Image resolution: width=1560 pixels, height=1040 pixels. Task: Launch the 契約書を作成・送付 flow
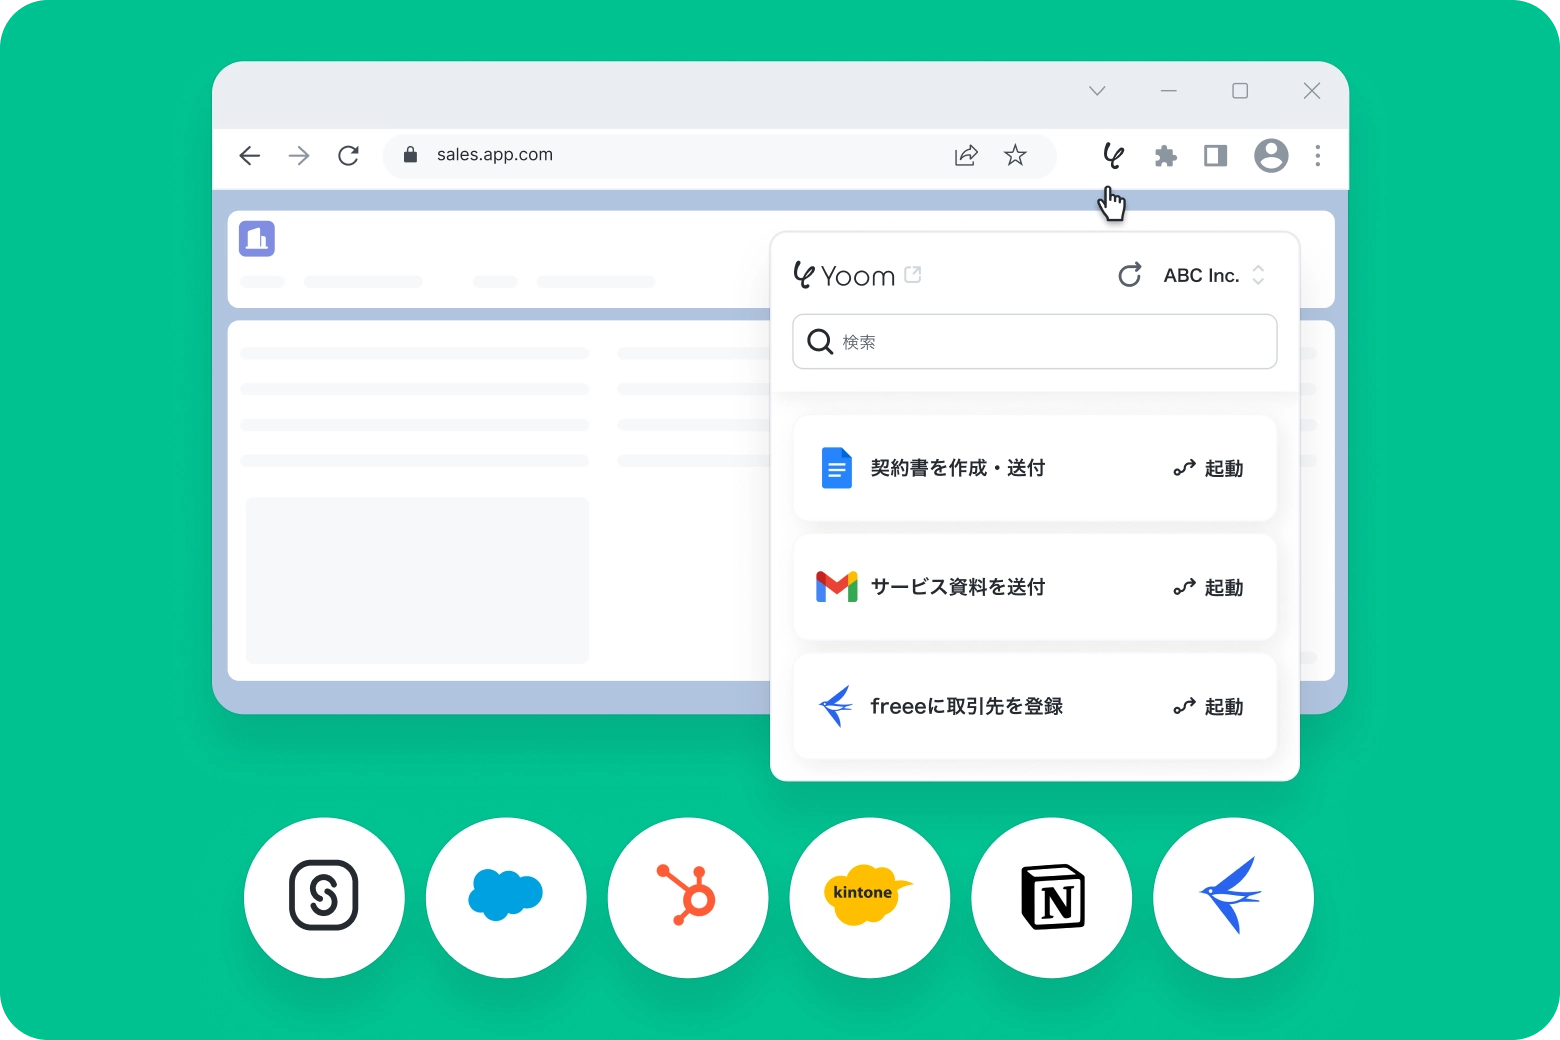point(1208,468)
